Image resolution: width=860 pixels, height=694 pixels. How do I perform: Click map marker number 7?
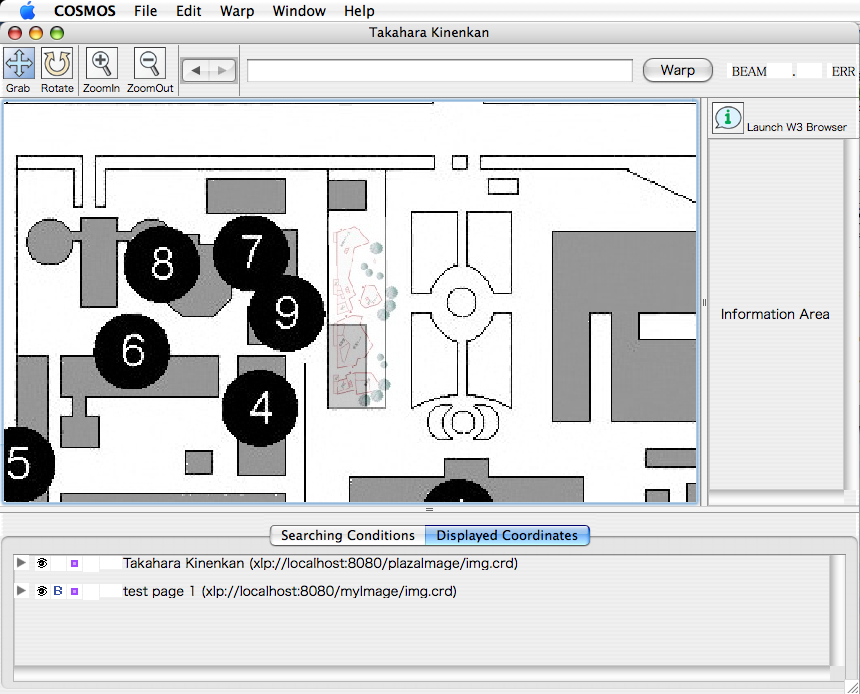[251, 253]
